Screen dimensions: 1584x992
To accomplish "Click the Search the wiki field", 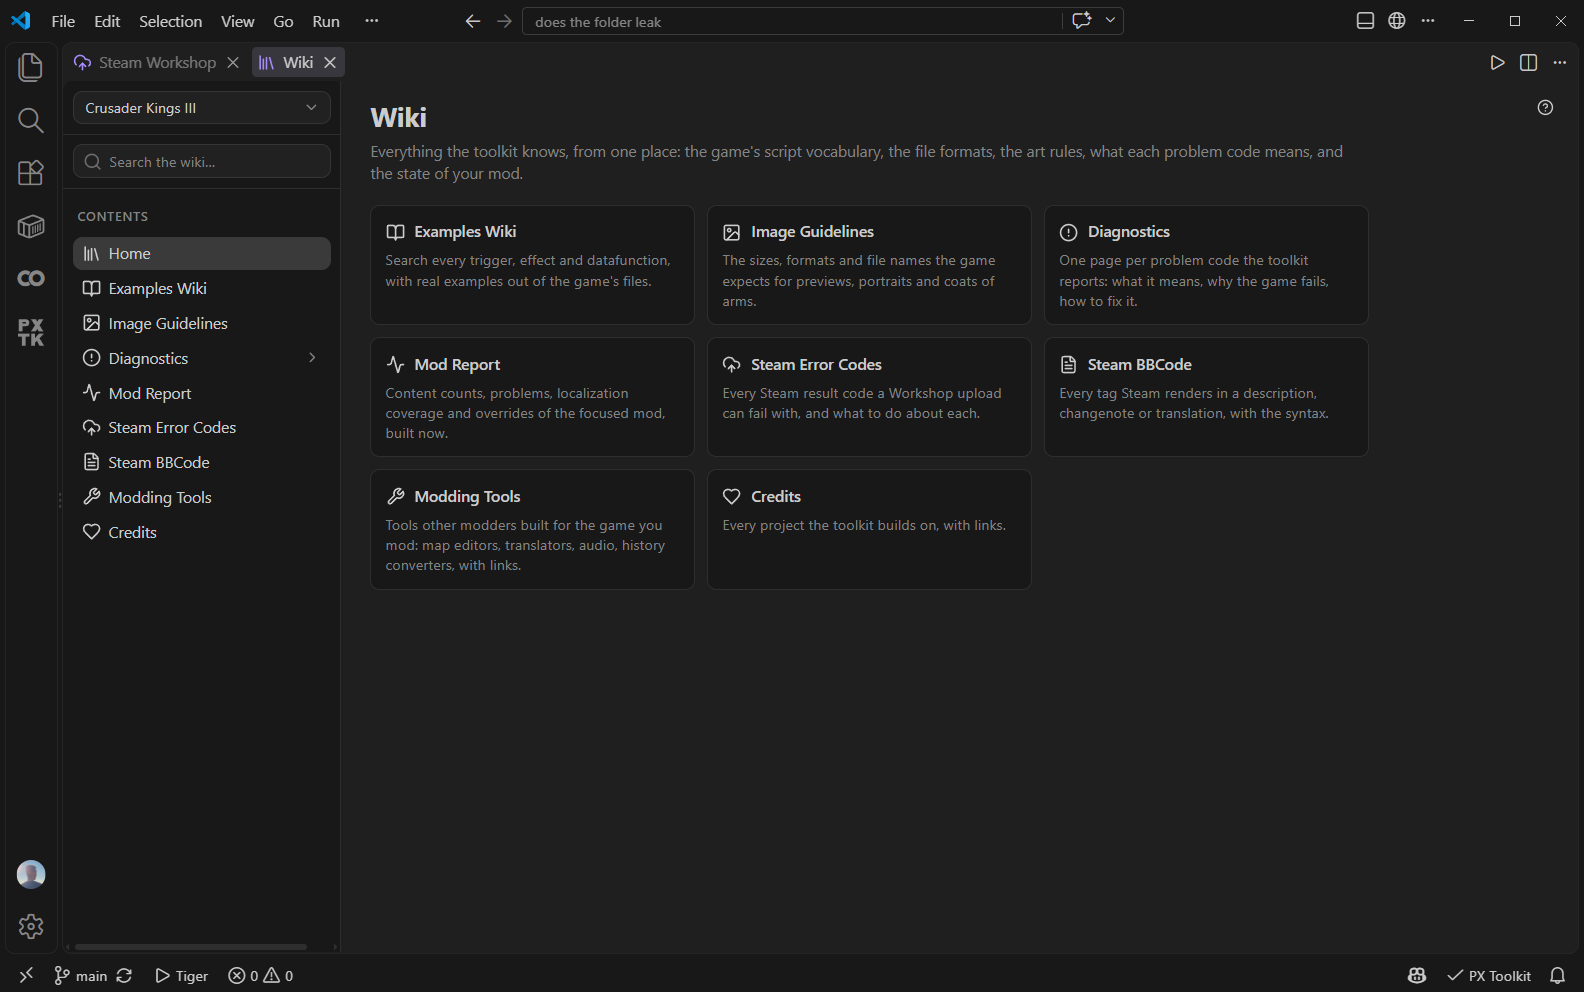I will (202, 161).
